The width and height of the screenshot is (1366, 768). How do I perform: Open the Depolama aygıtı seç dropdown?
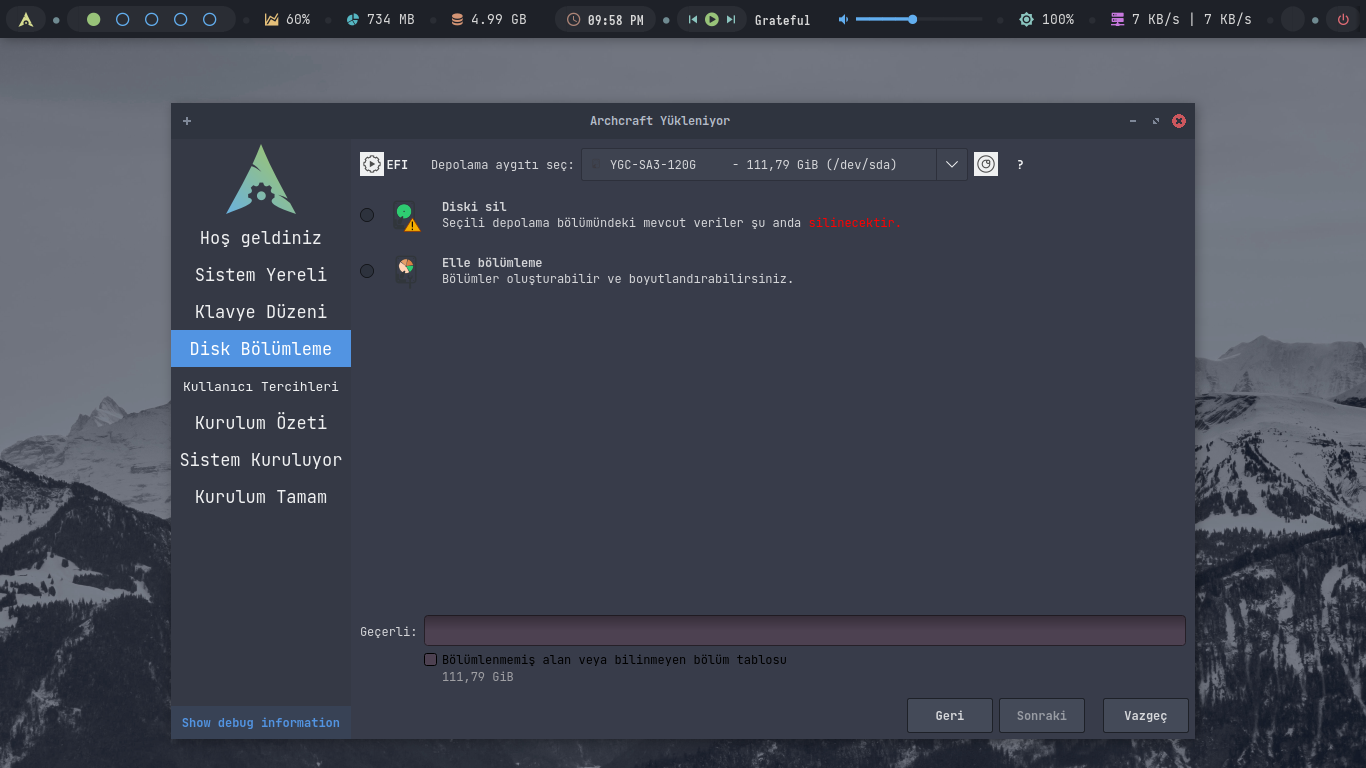click(x=774, y=164)
